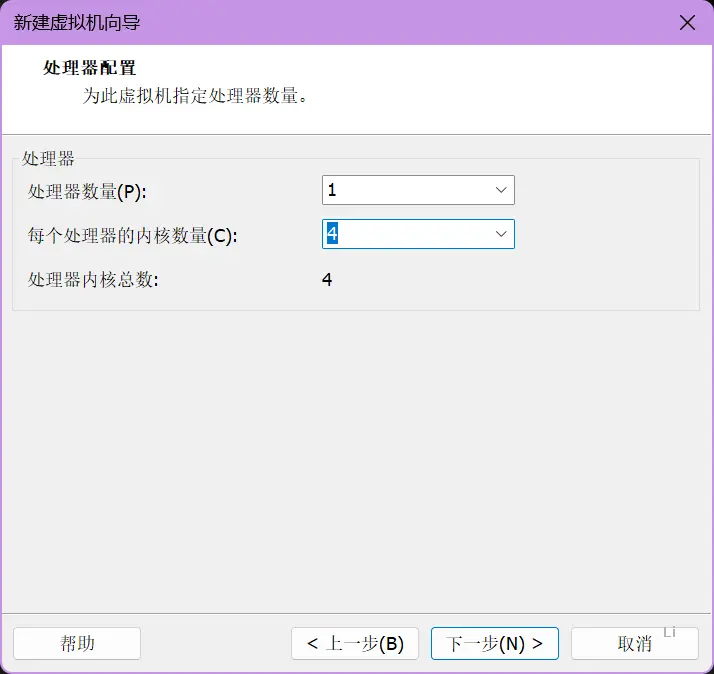Click the 新建虚拟机向导 title bar text
Image resolution: width=714 pixels, height=674 pixels.
pyautogui.click(x=76, y=22)
